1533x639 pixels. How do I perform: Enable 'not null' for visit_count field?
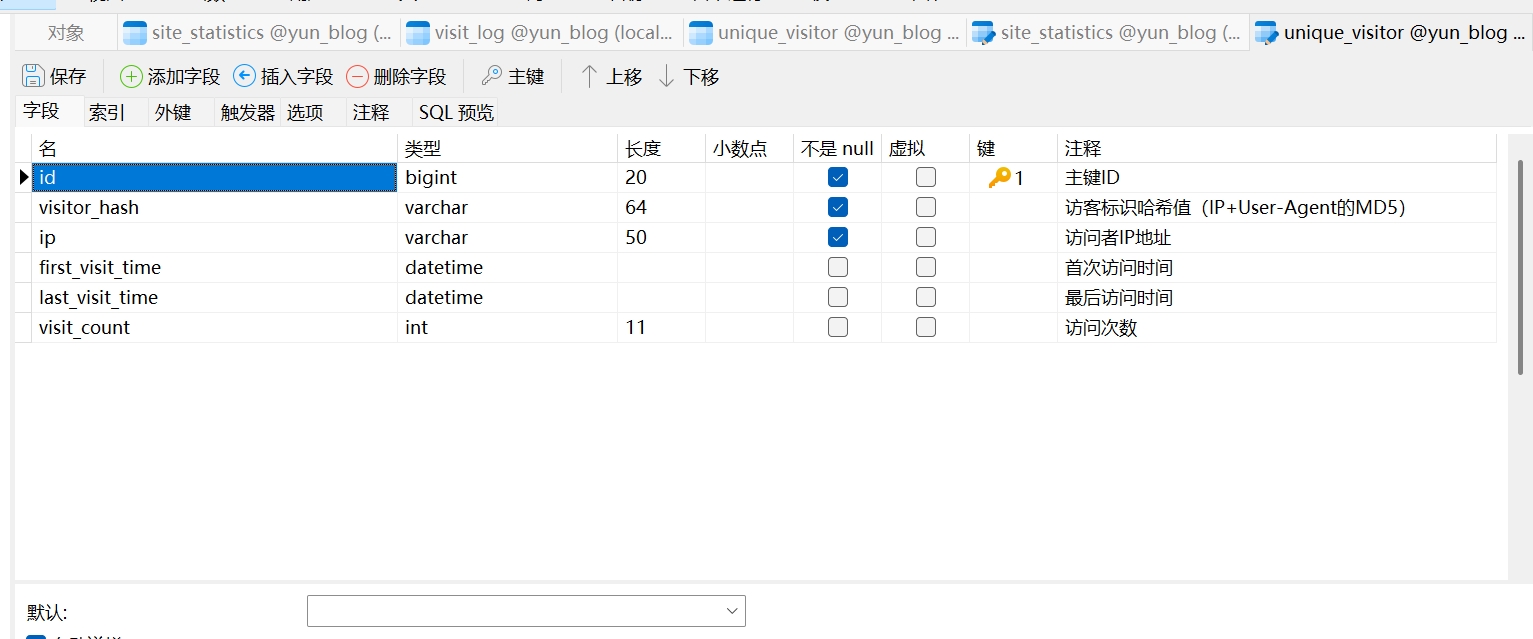pyautogui.click(x=838, y=328)
